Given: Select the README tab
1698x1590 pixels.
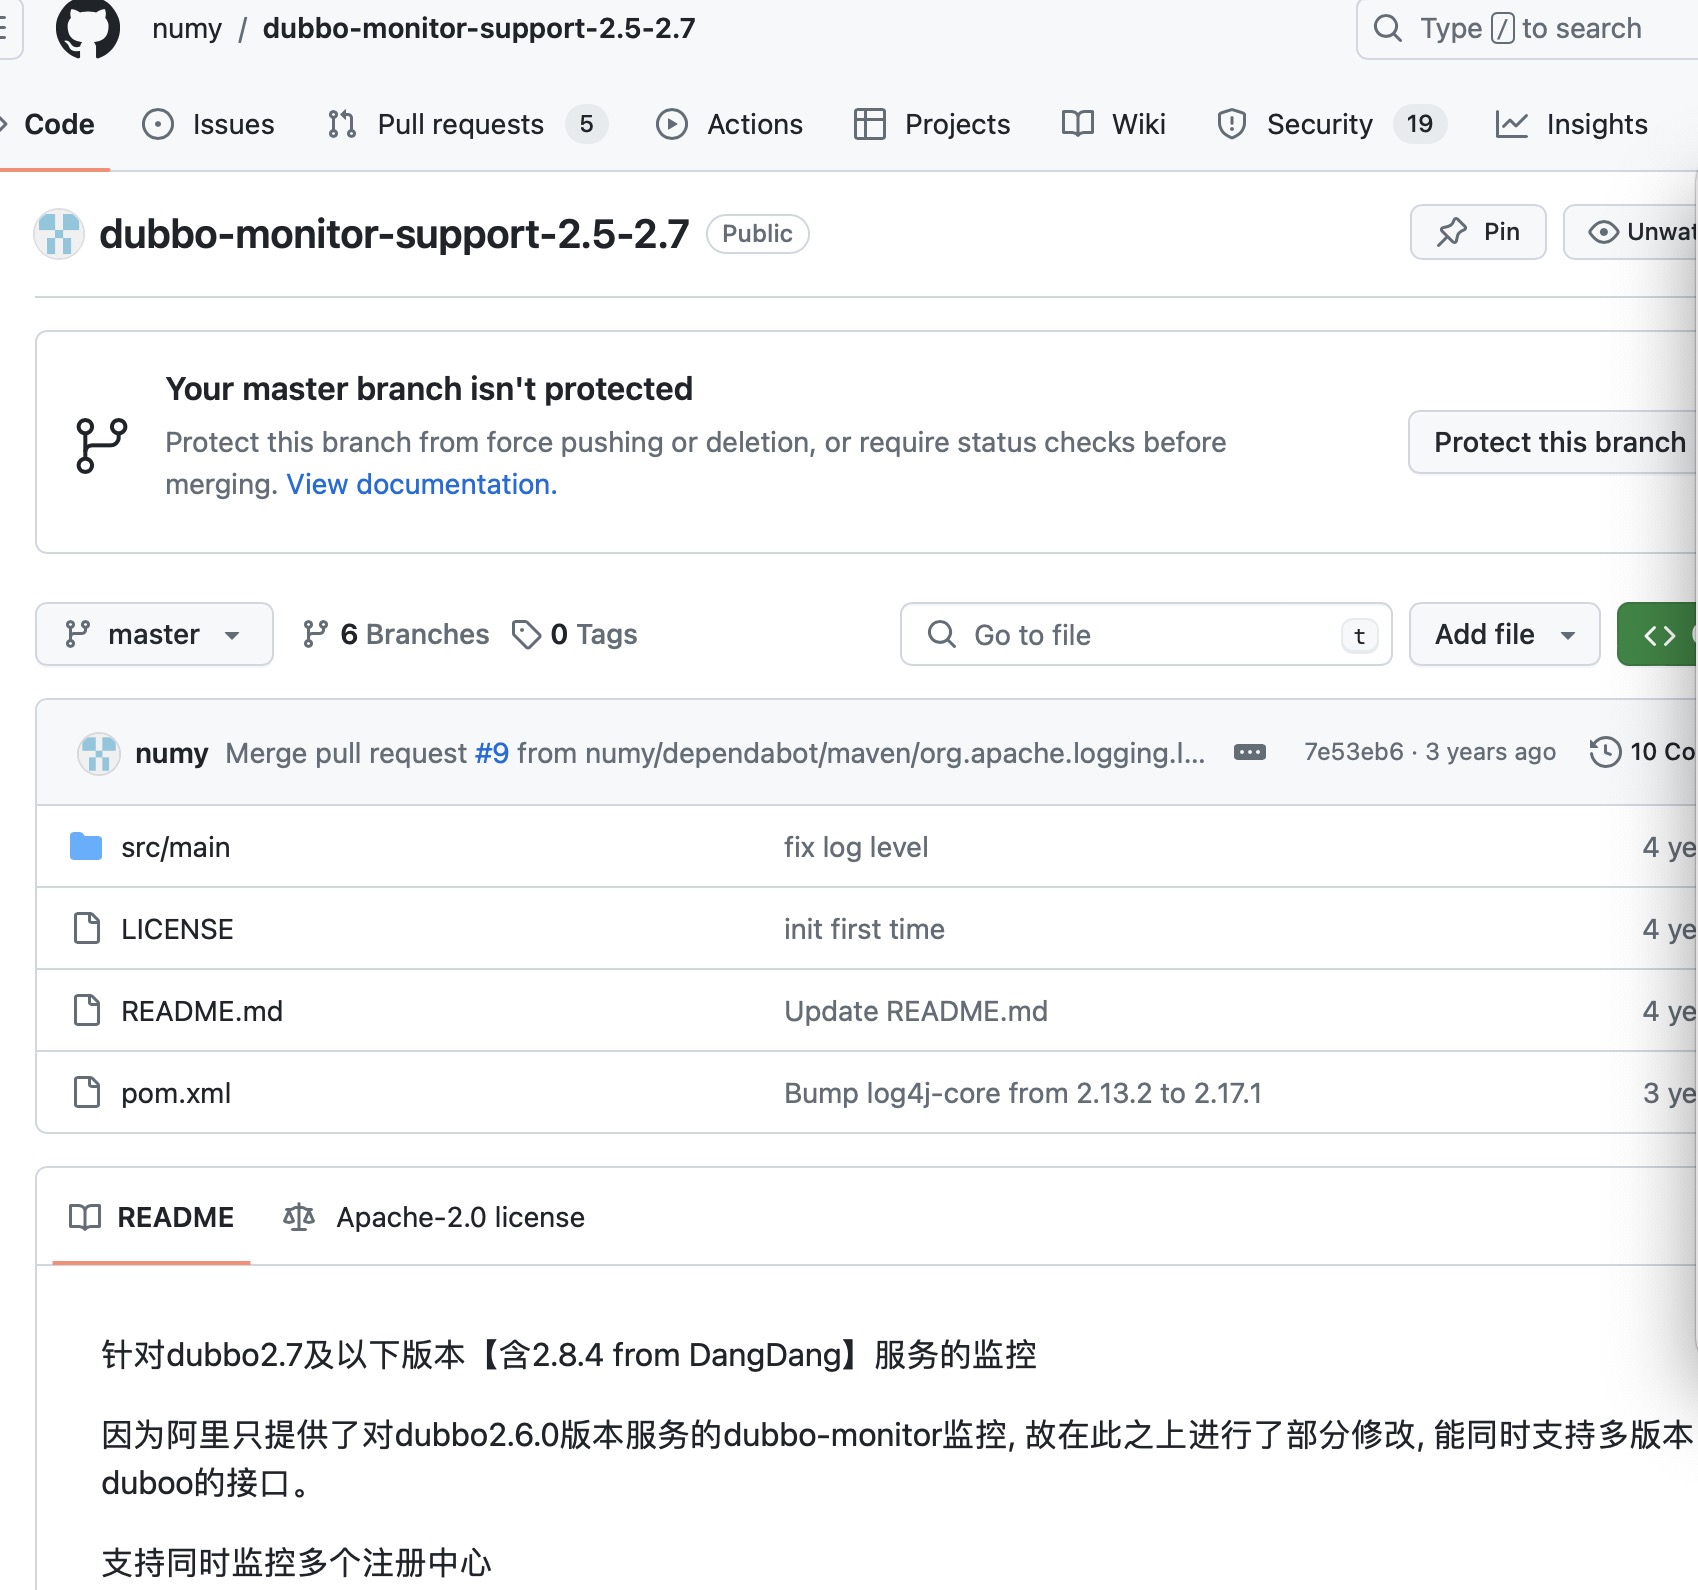Looking at the screenshot, I should (x=151, y=1217).
